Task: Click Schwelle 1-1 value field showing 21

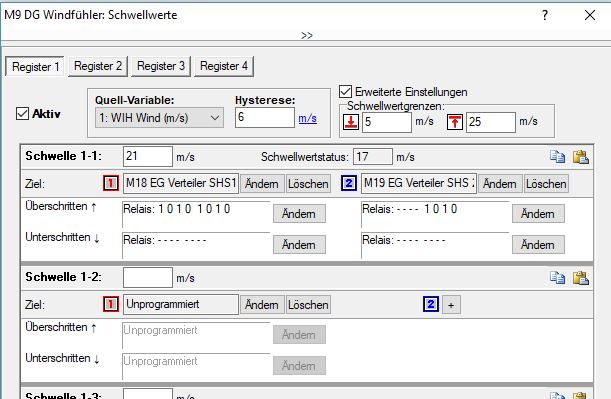Action: (148, 157)
